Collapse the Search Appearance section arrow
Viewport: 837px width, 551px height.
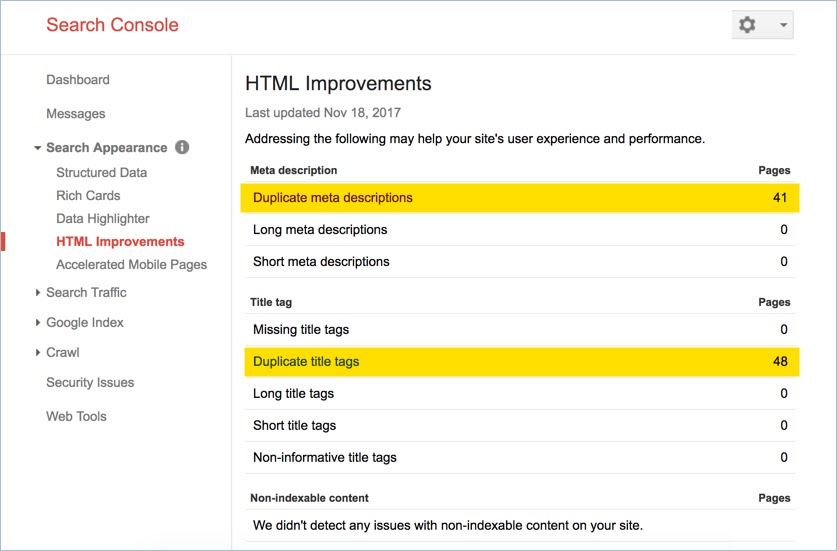37,148
